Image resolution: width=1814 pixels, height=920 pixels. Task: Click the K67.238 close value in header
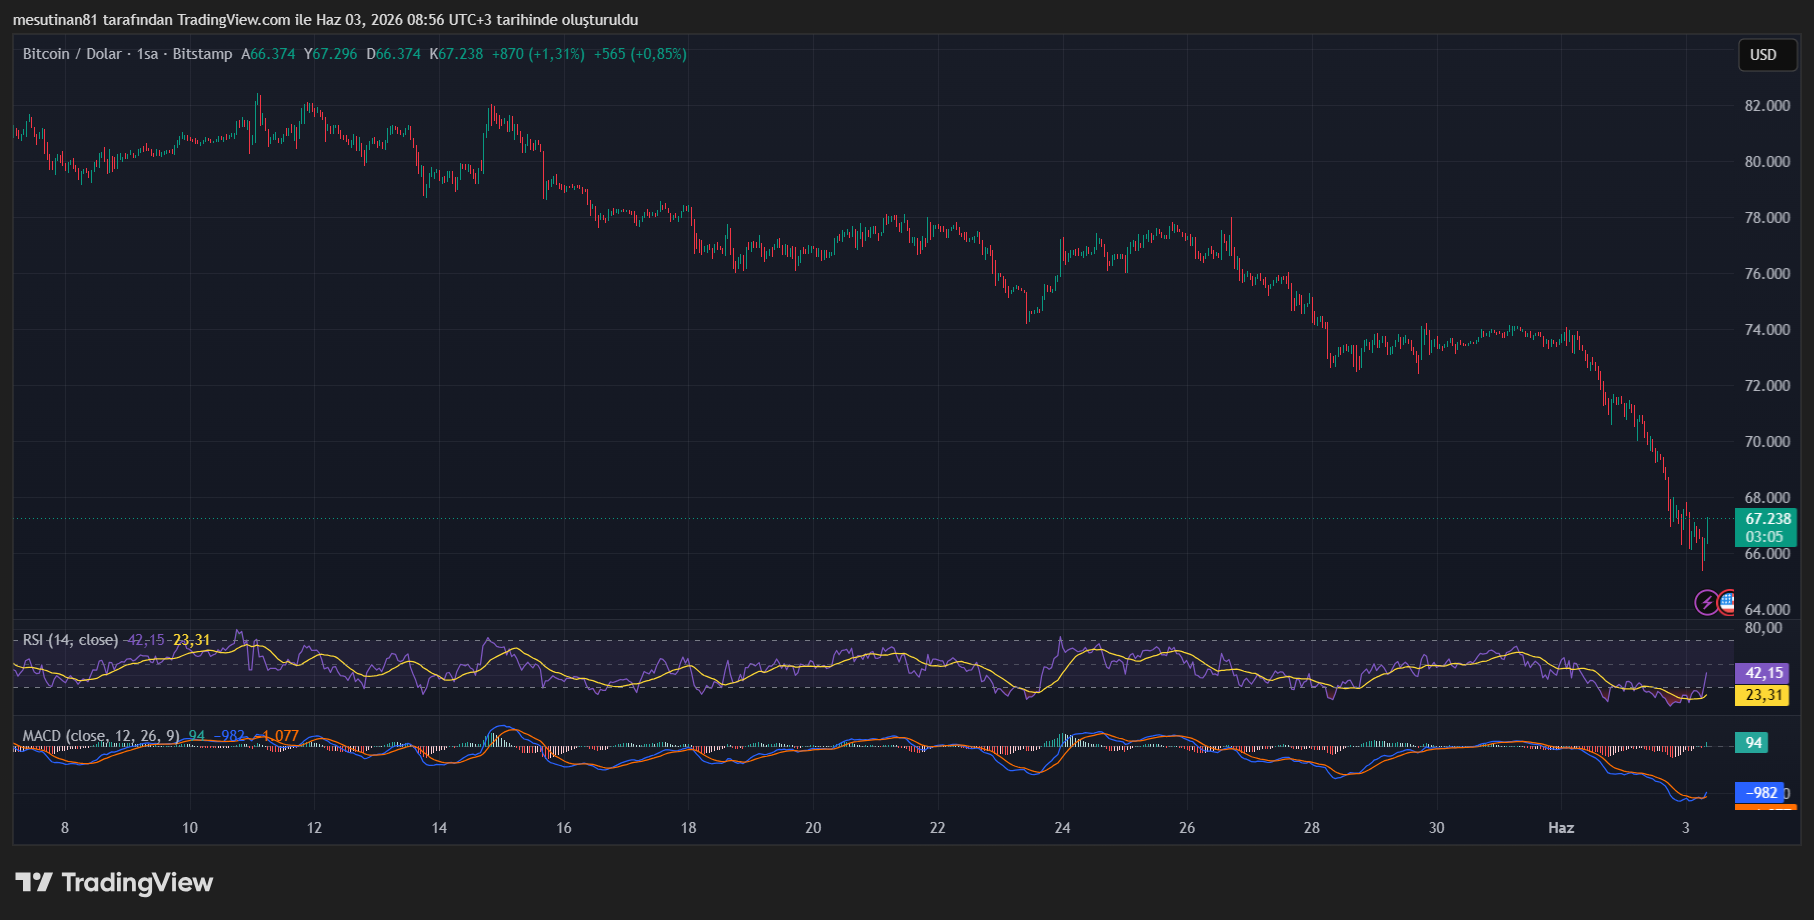coord(456,54)
